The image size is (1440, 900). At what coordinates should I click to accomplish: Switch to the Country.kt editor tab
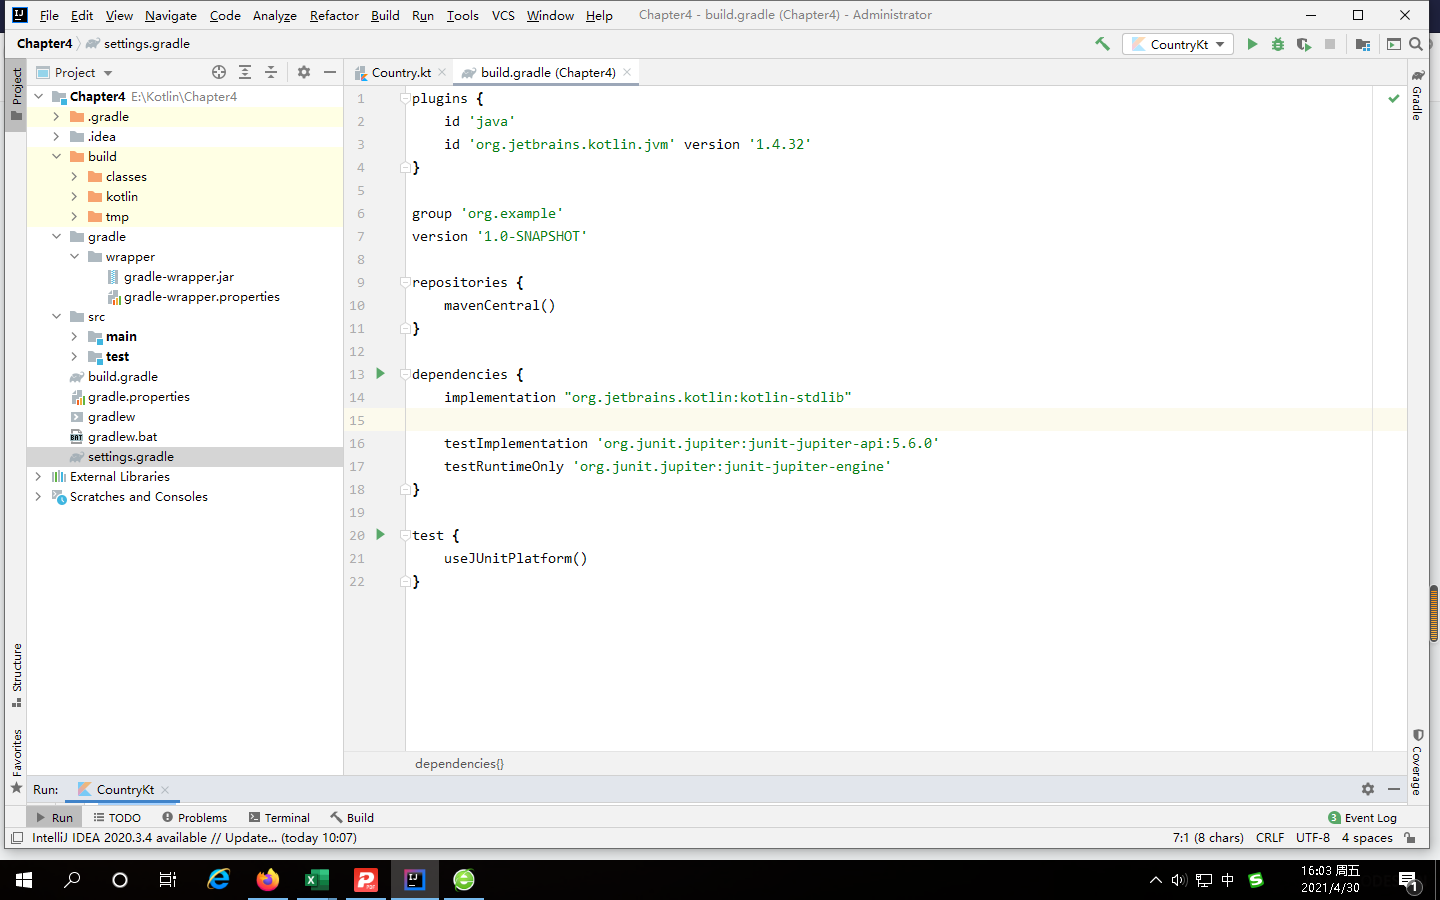[x=400, y=72]
